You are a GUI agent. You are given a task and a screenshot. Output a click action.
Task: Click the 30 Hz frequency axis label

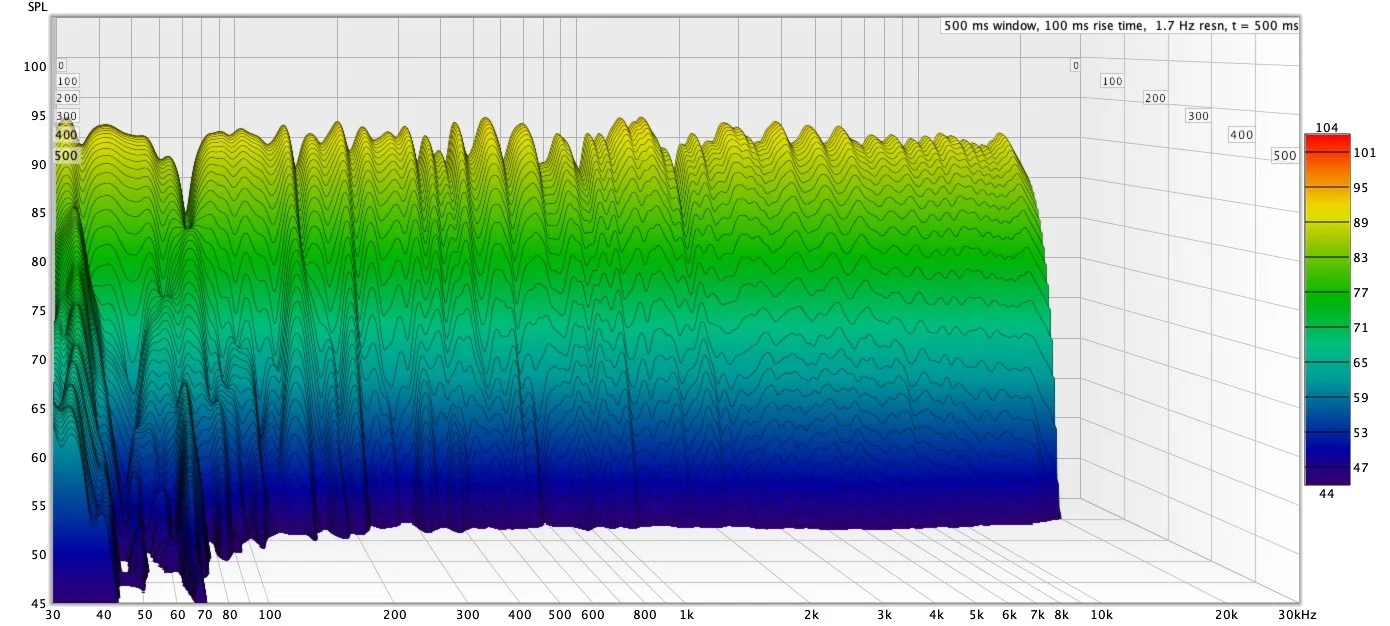click(52, 615)
